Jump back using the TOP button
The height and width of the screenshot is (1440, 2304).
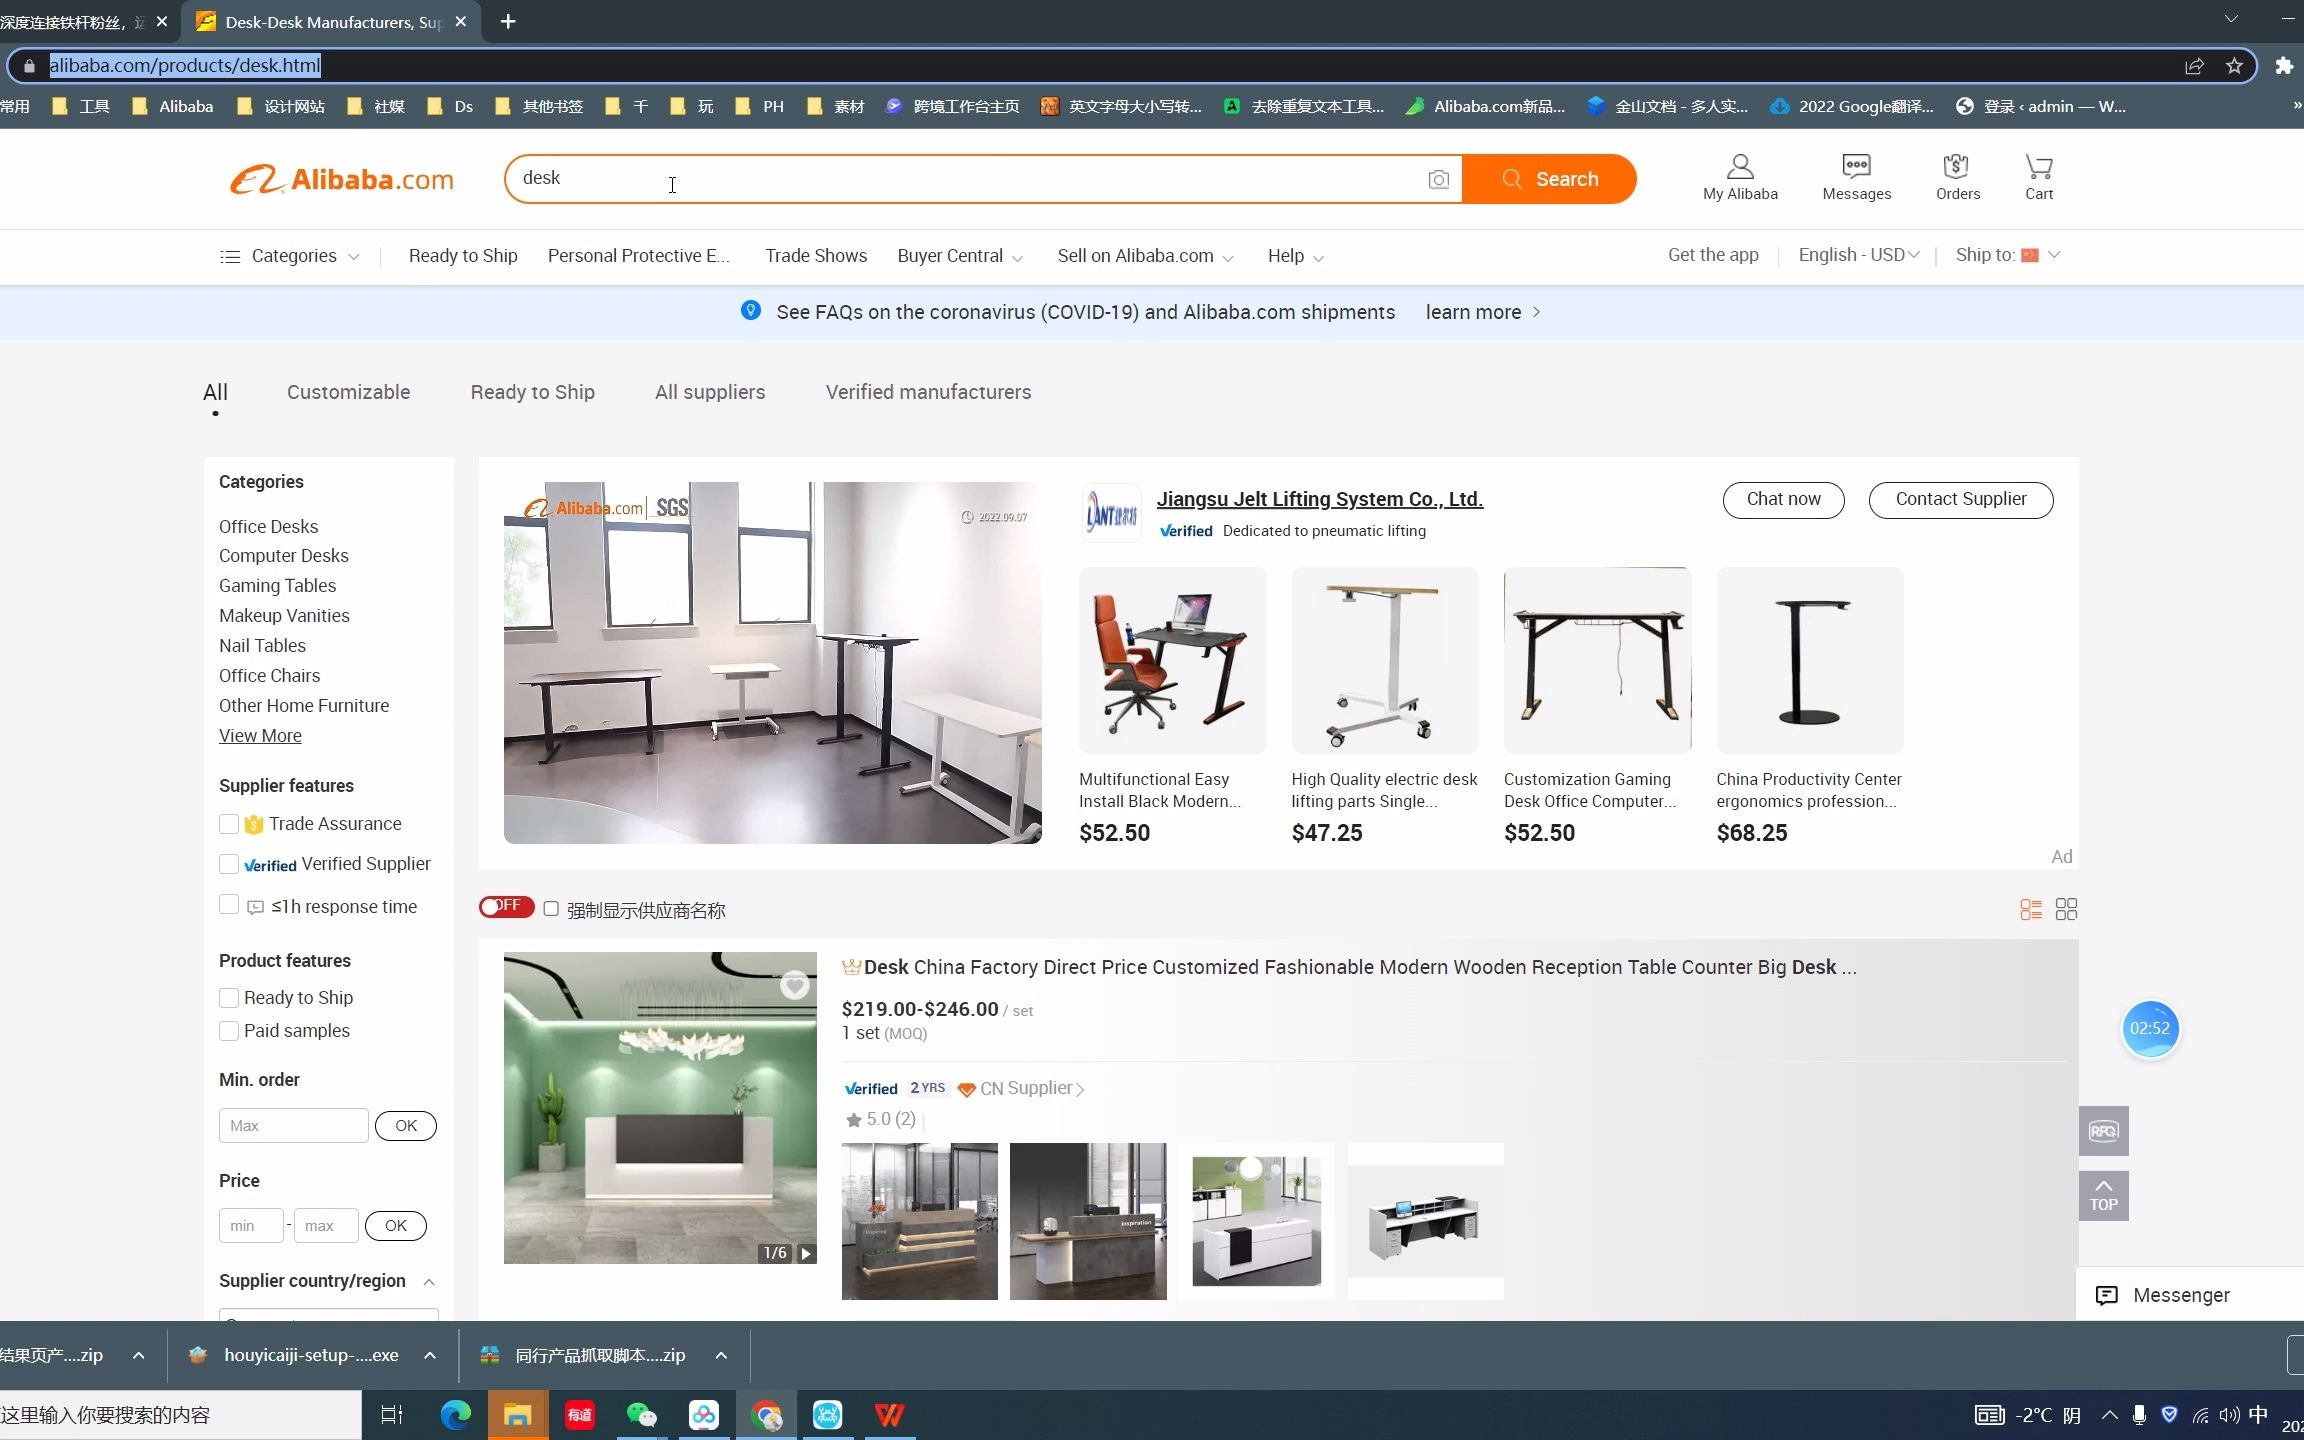(x=2103, y=1196)
